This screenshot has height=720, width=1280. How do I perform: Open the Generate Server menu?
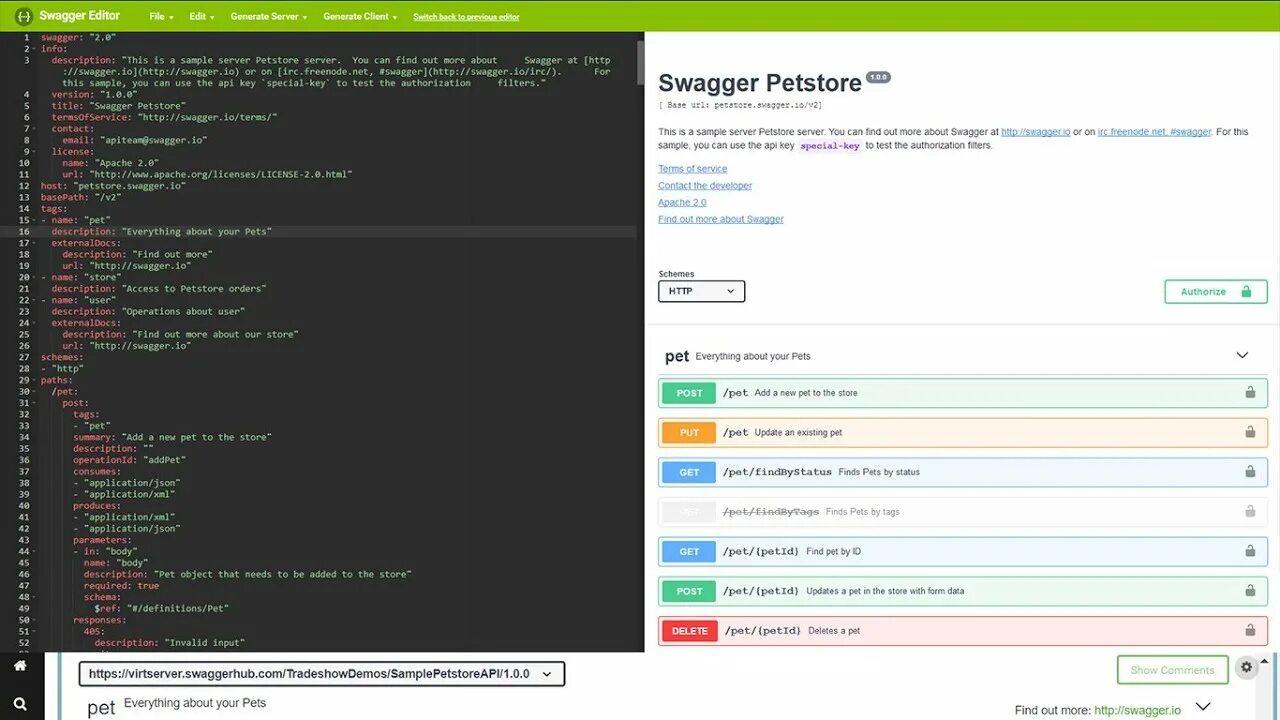point(269,17)
